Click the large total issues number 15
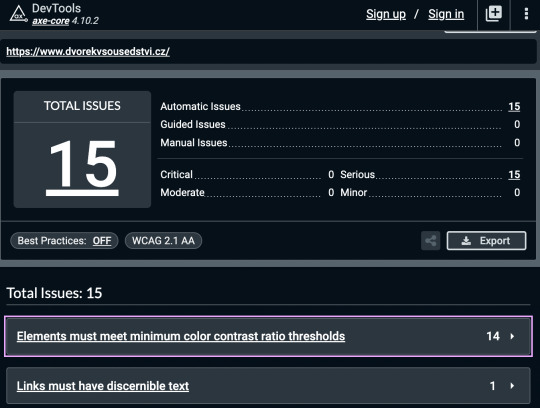Screen dimensions: 540x408 click(82, 167)
